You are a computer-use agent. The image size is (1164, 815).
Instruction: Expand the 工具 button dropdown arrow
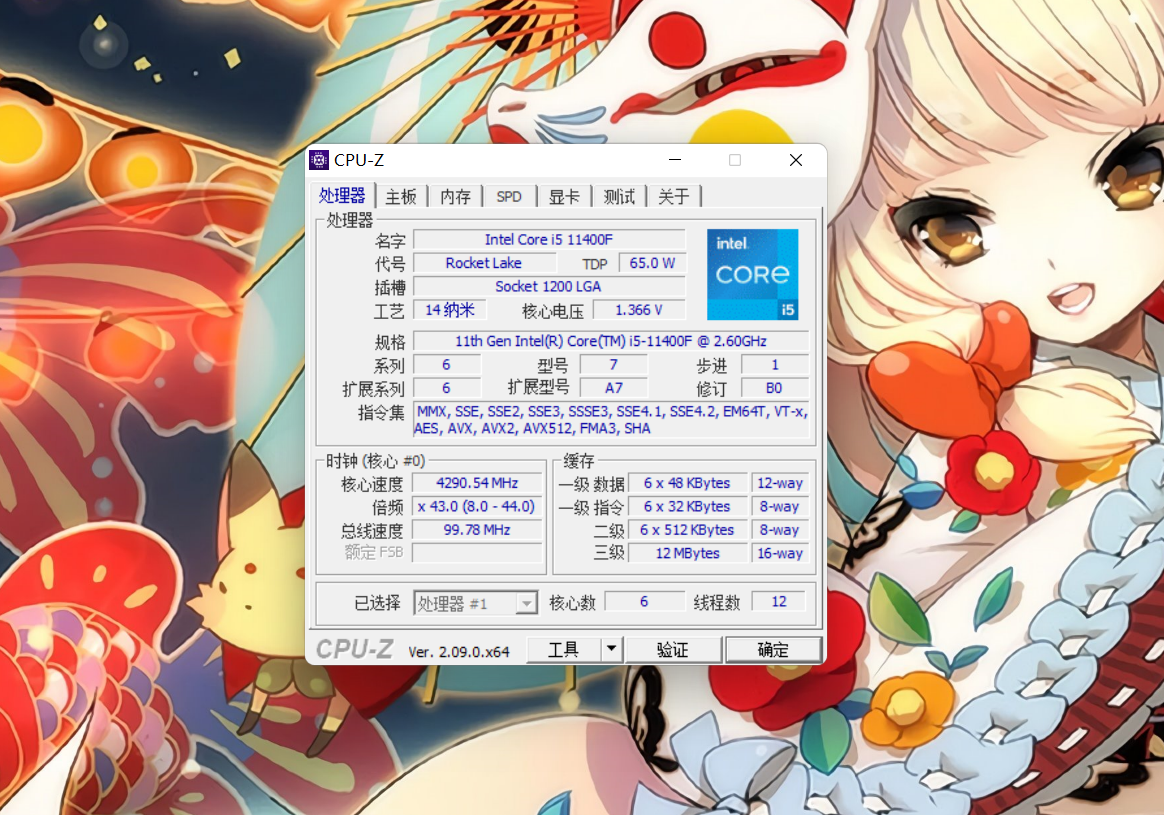coord(611,649)
